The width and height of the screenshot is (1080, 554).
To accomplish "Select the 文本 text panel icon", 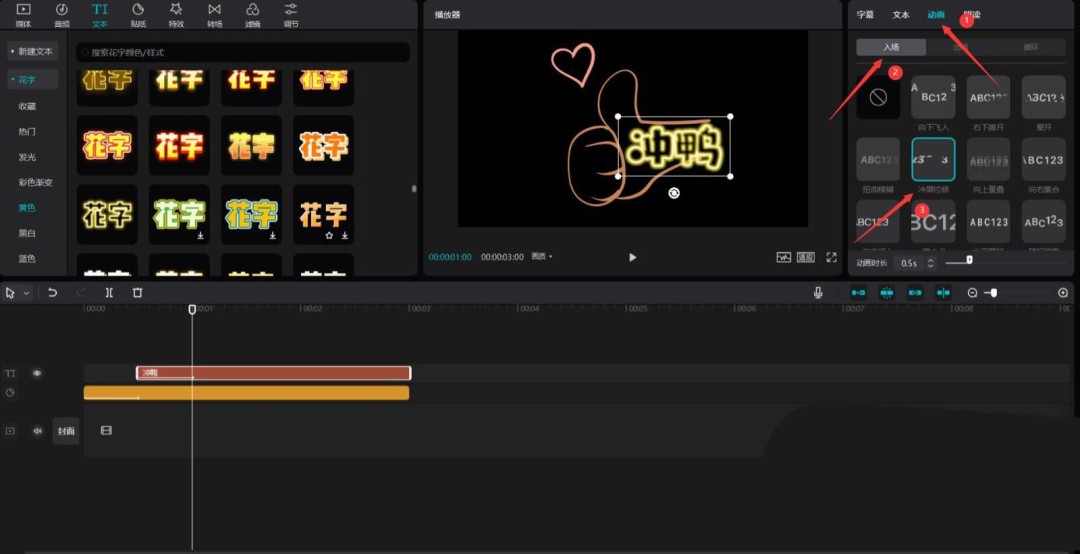I will tap(100, 14).
